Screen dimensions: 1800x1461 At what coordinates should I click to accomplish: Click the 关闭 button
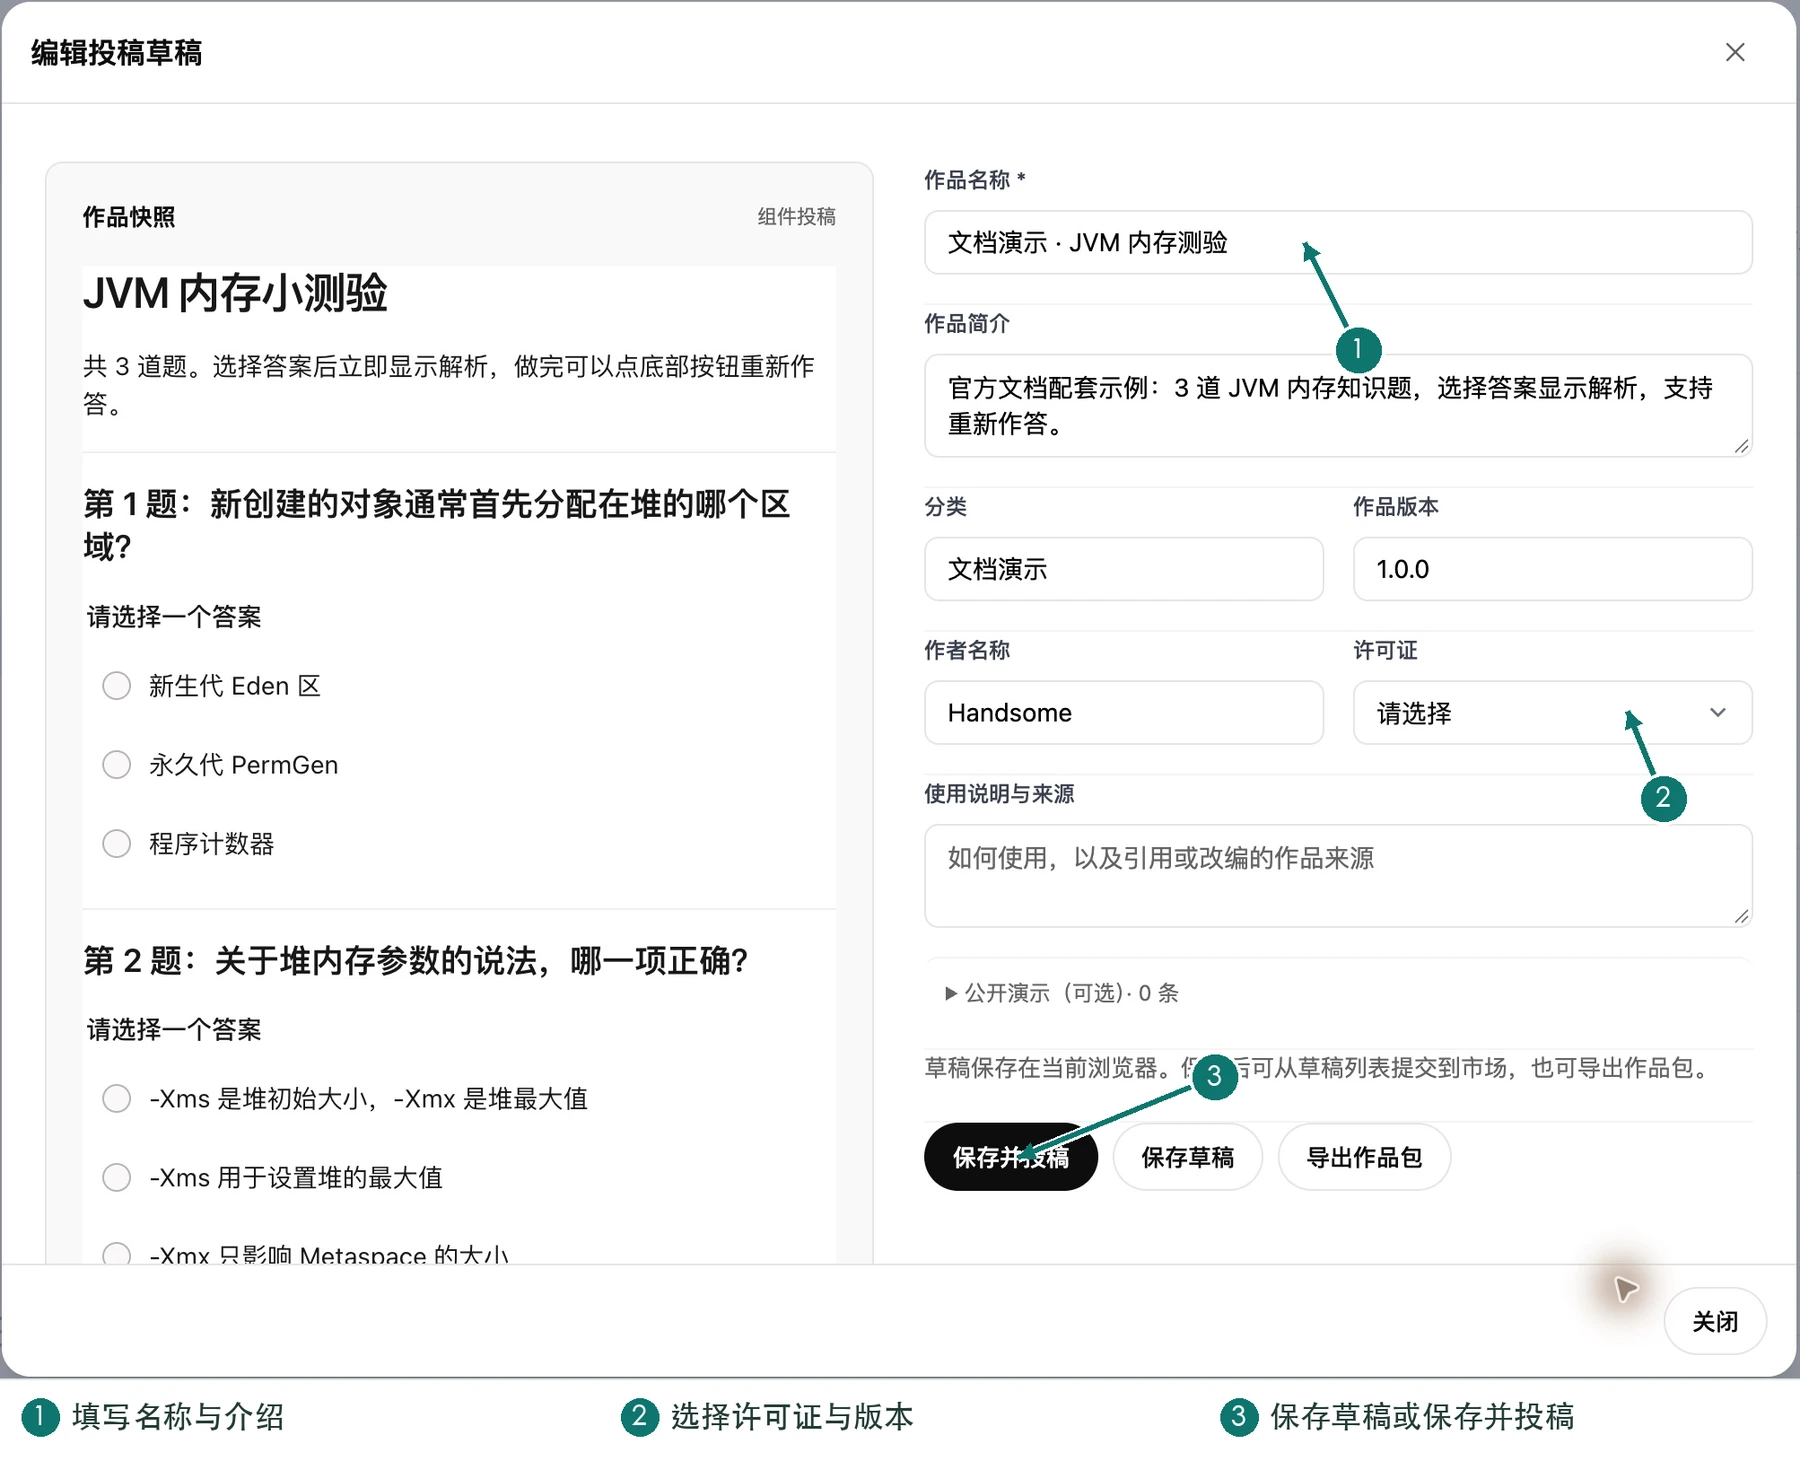point(1715,1321)
